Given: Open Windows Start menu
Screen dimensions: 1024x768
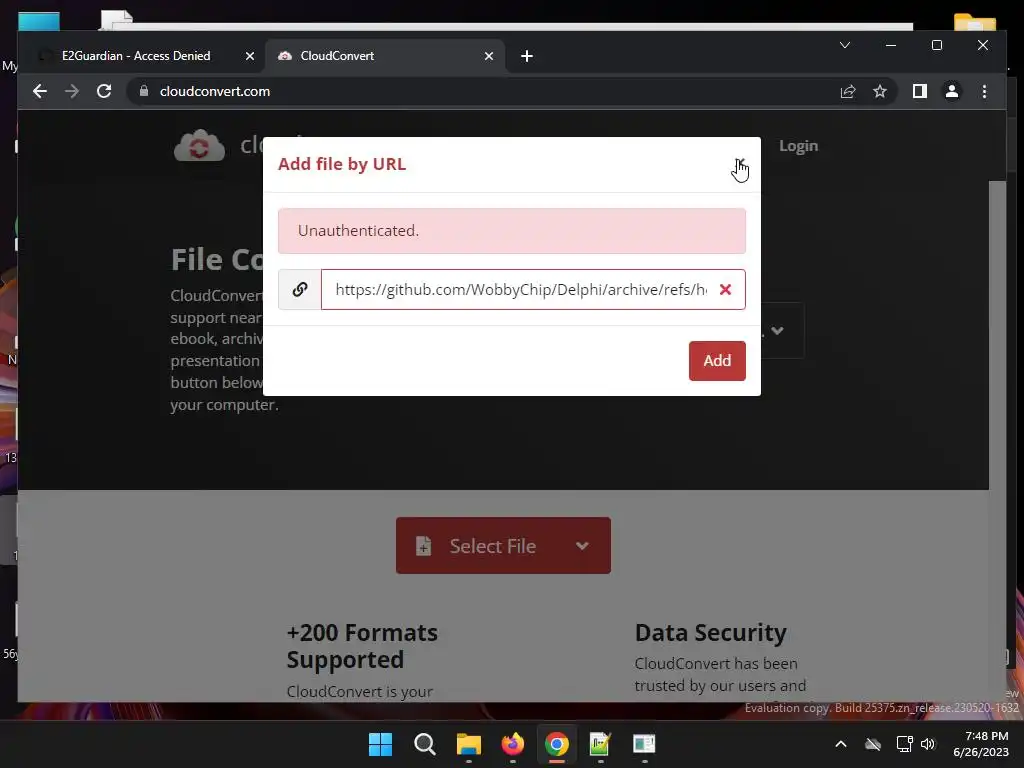Looking at the screenshot, I should (380, 744).
